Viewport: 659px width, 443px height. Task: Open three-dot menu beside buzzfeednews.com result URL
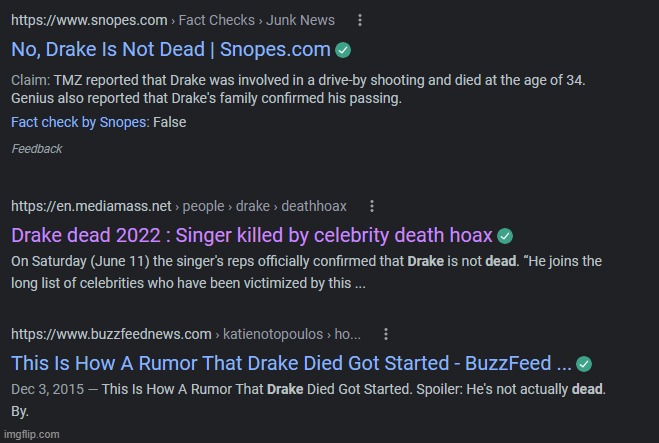click(386, 334)
